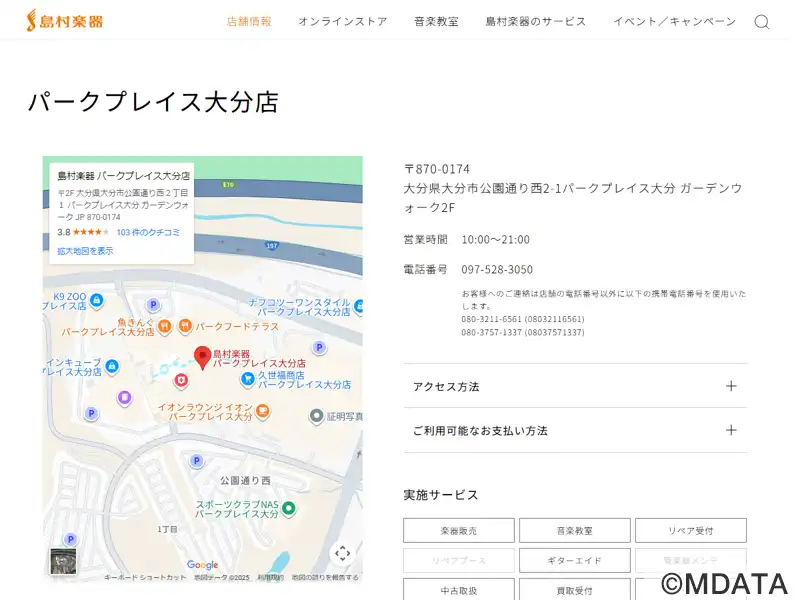Click the 楽器販売 service button

click(x=459, y=531)
